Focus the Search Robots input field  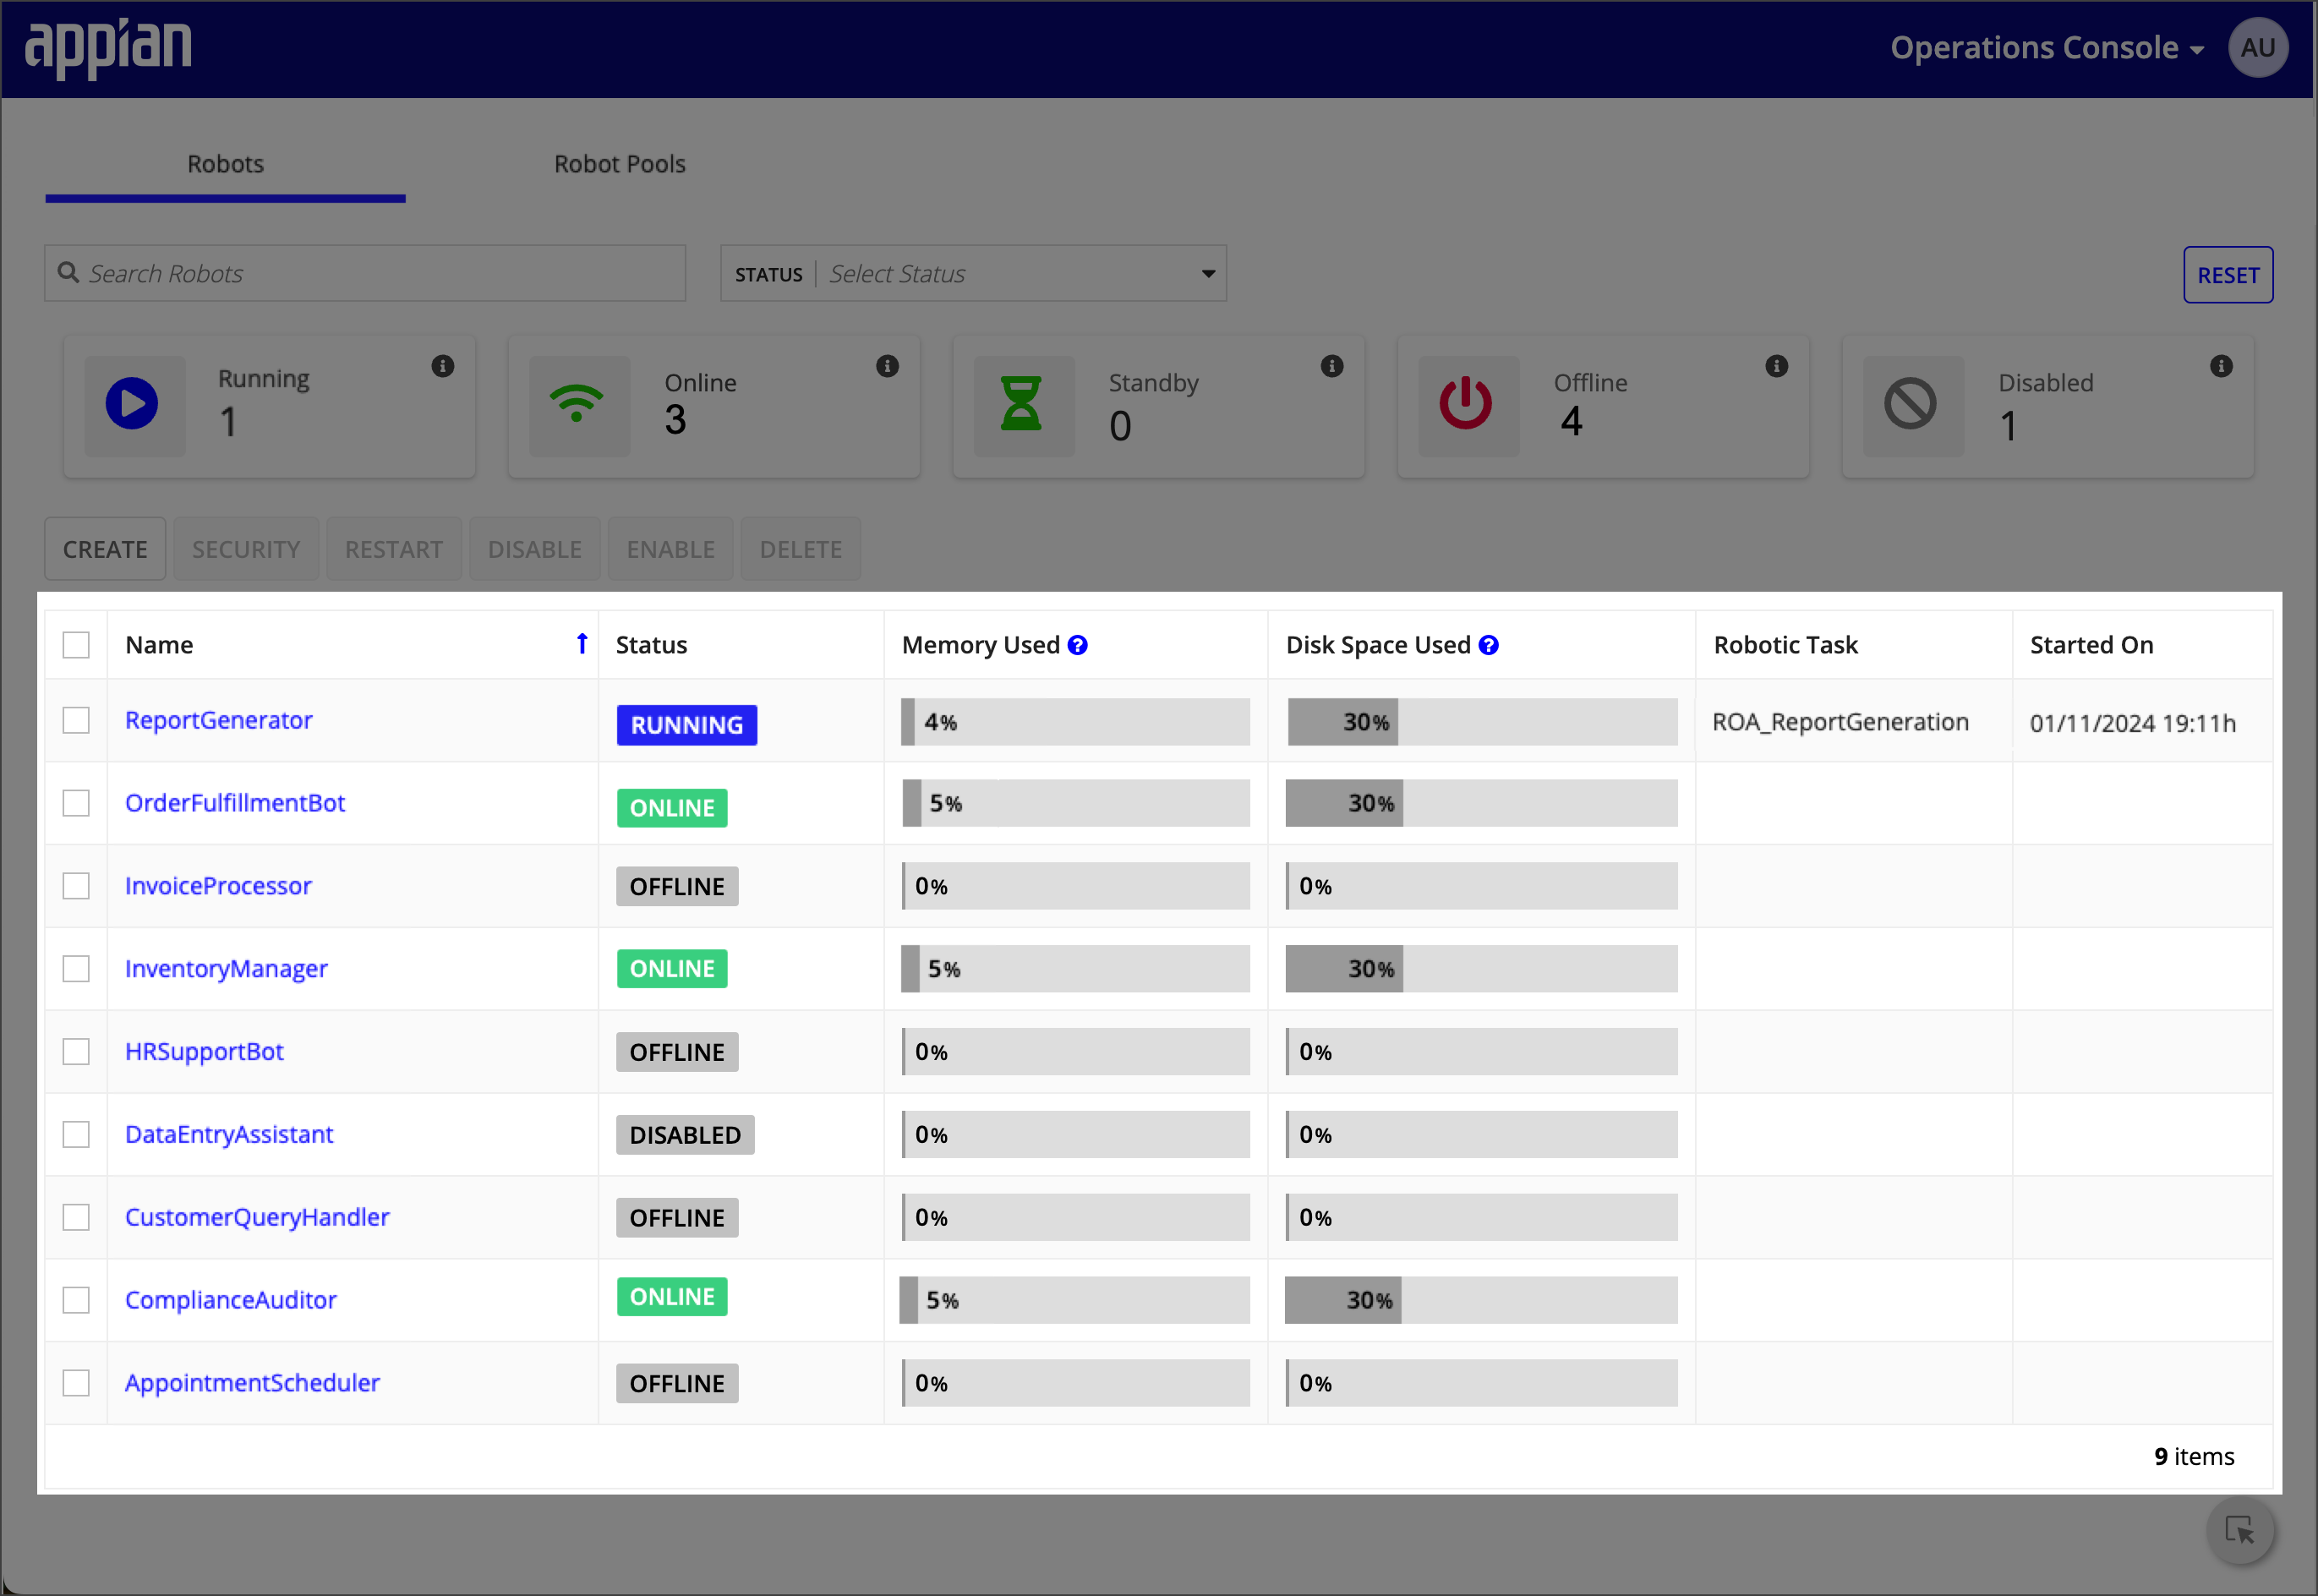[365, 273]
